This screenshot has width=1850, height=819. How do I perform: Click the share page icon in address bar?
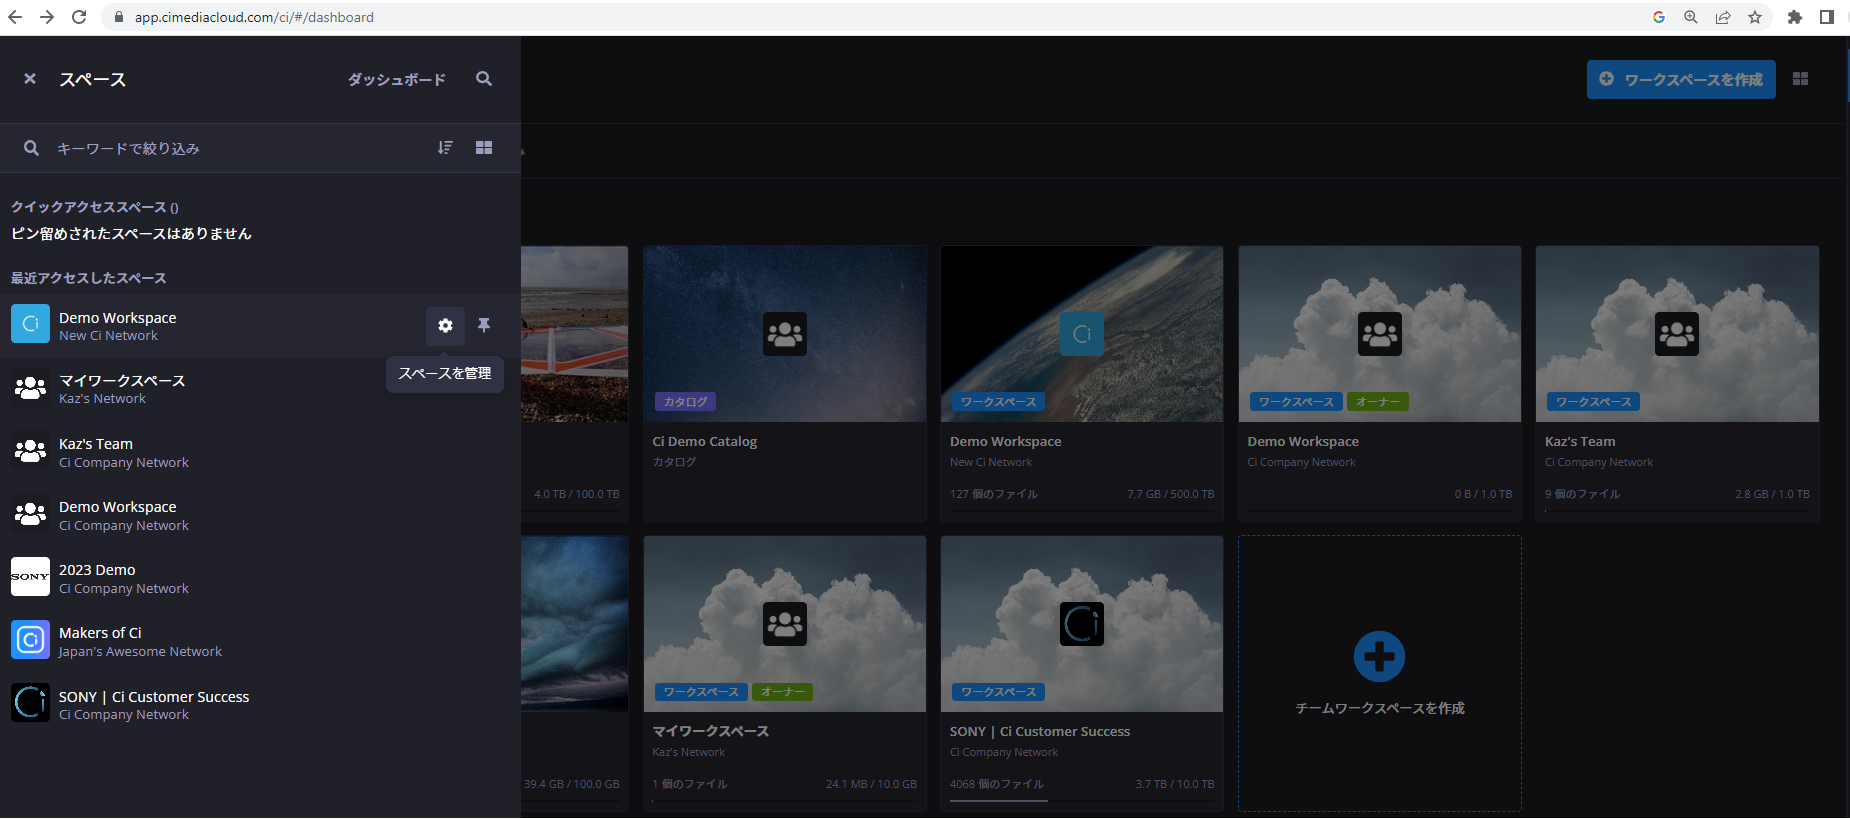(1723, 17)
